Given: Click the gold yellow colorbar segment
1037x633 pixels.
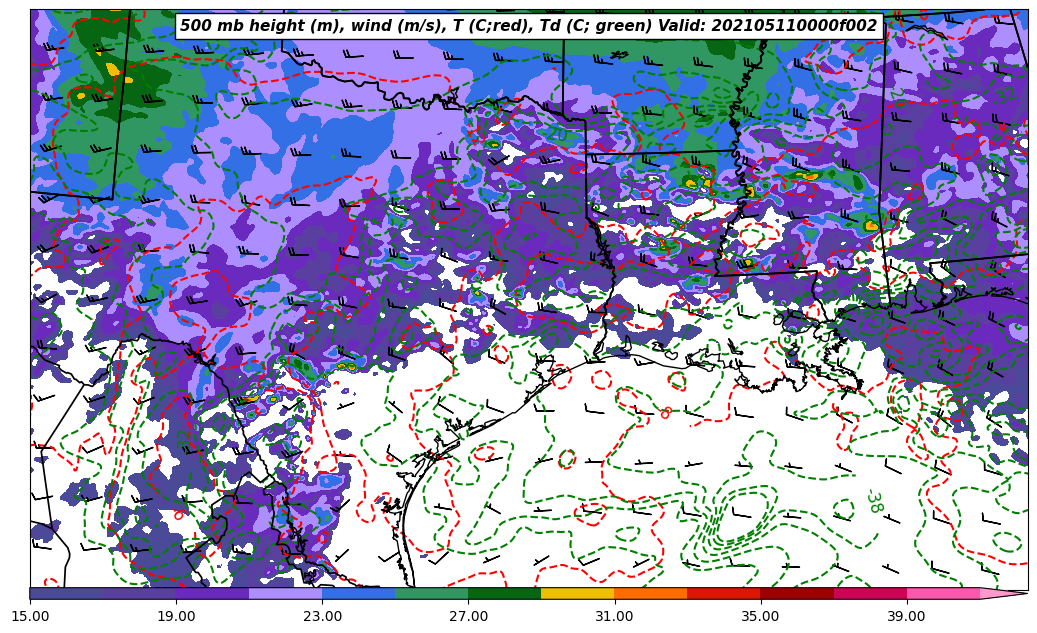Looking at the screenshot, I should coord(577,593).
